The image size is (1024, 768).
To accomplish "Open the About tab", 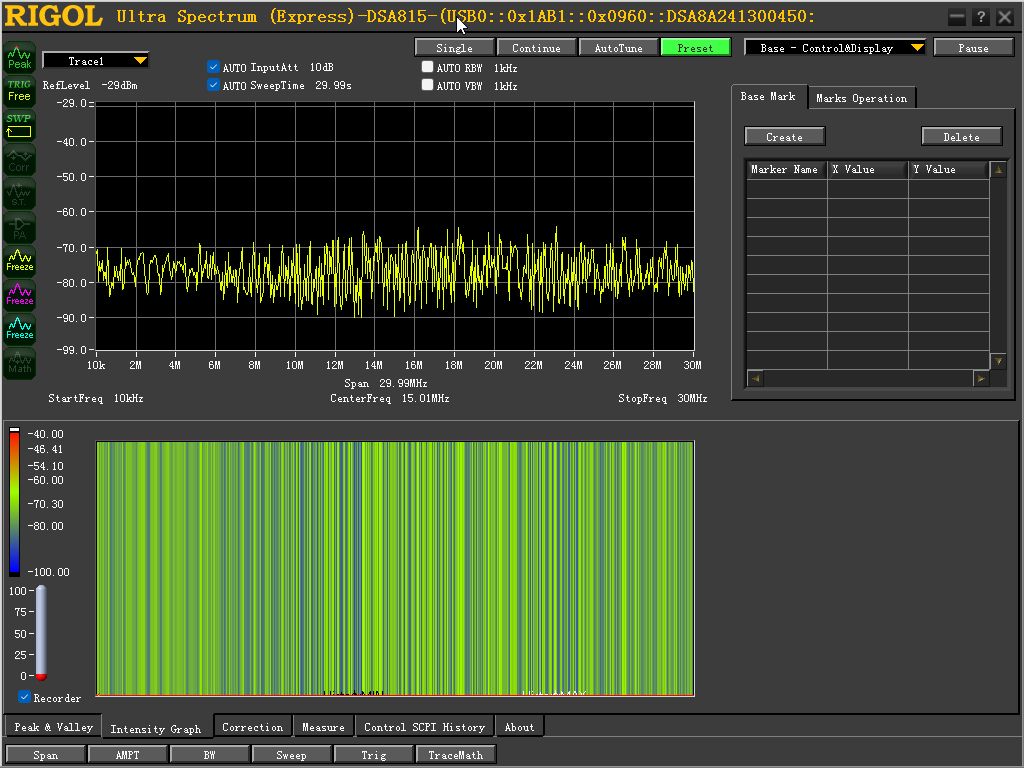I will (519, 727).
